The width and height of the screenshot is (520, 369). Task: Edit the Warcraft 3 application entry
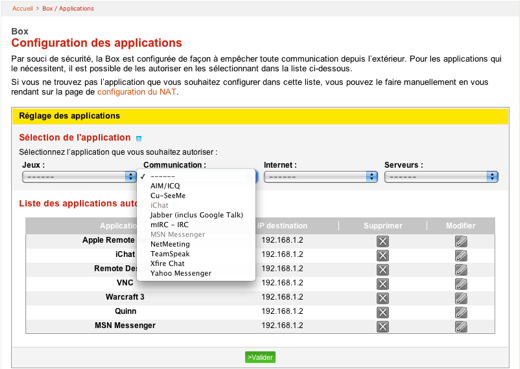click(x=461, y=298)
